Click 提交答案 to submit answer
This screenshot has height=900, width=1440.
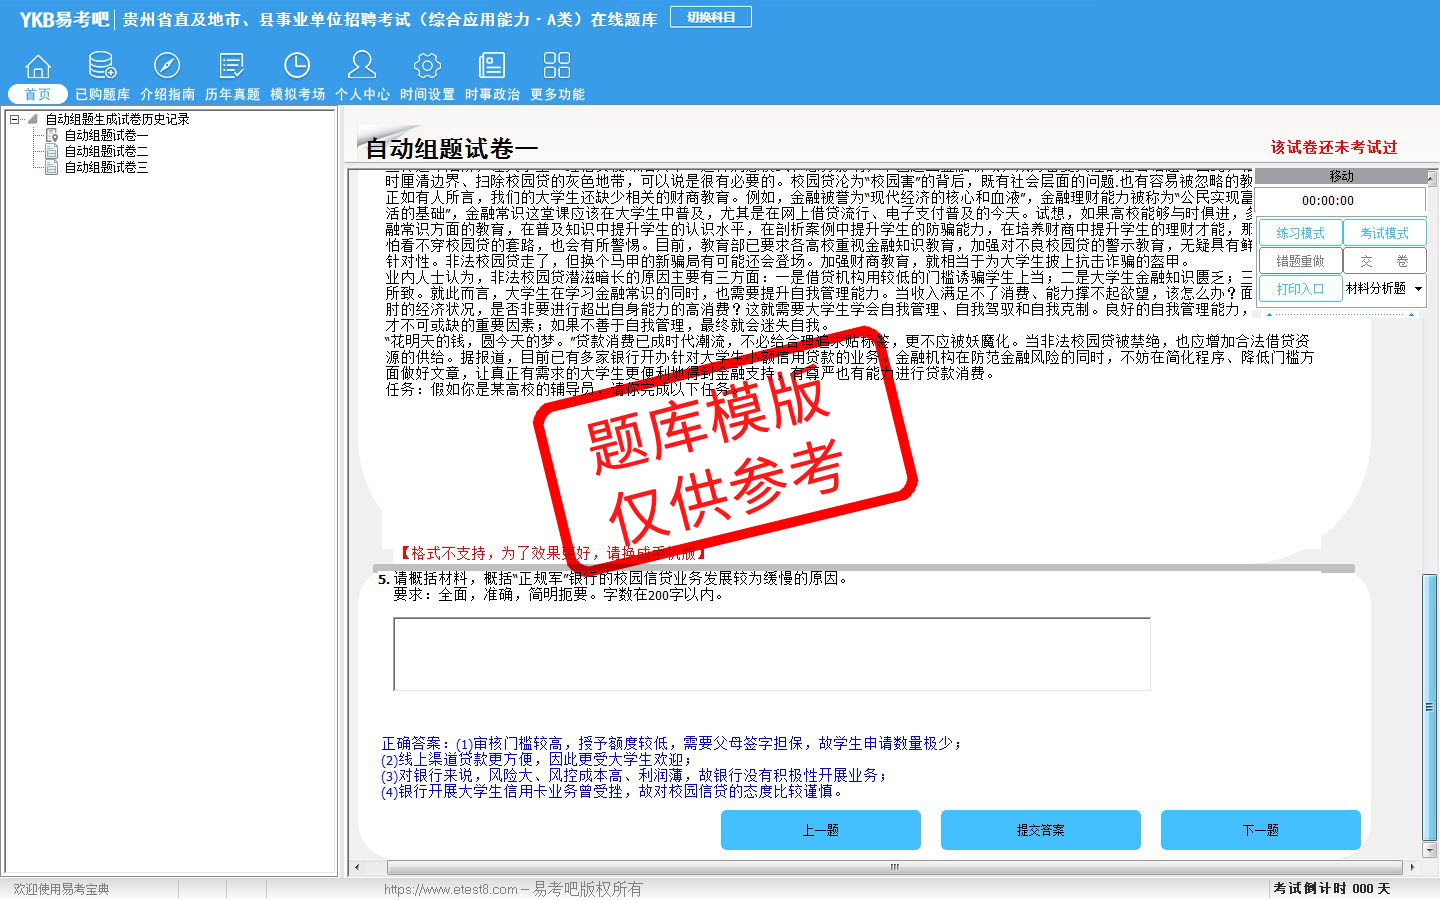[1040, 830]
